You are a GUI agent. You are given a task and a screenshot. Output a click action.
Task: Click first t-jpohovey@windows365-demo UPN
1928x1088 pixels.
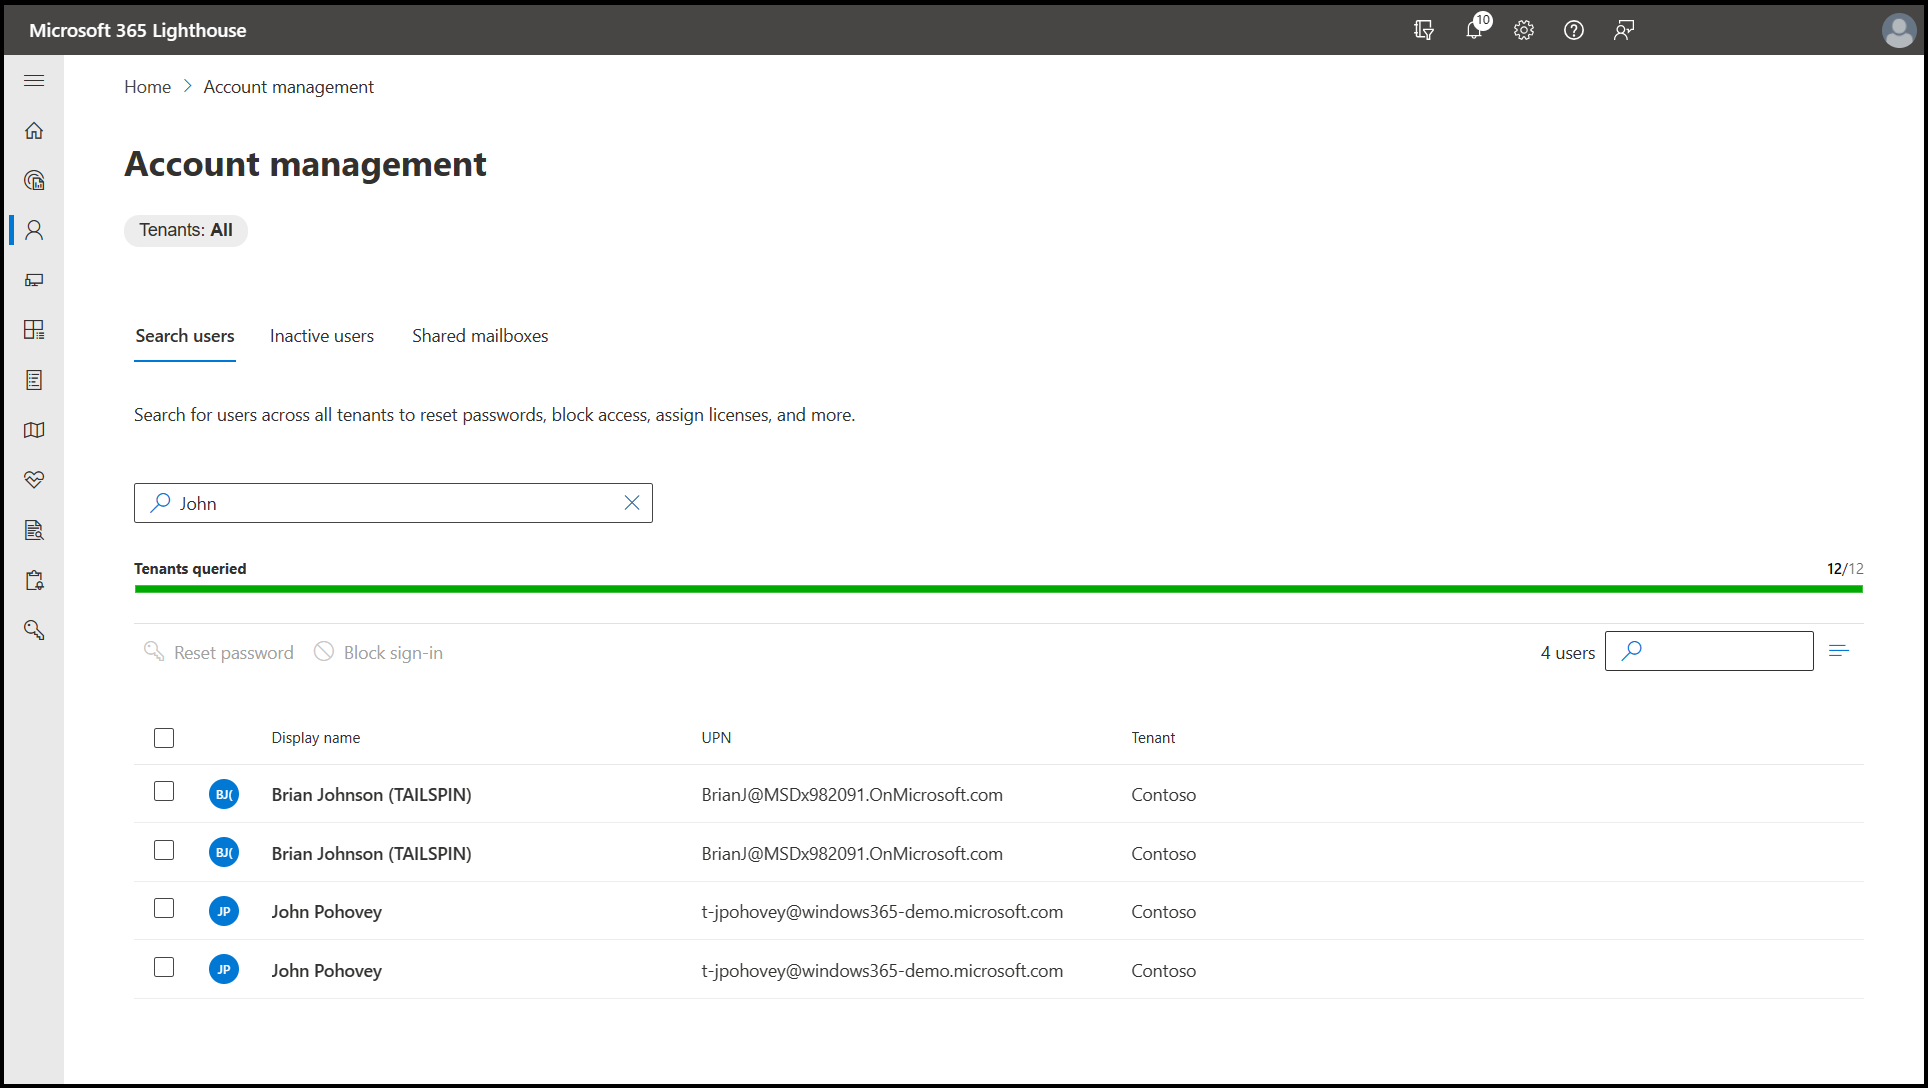pyautogui.click(x=882, y=911)
